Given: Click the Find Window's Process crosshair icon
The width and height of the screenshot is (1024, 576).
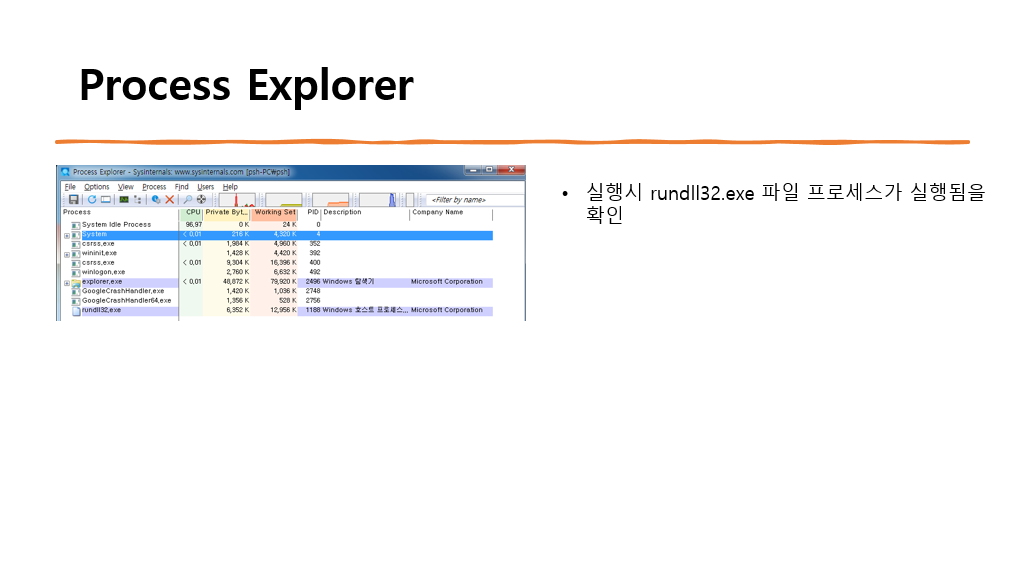Looking at the screenshot, I should tap(201, 199).
